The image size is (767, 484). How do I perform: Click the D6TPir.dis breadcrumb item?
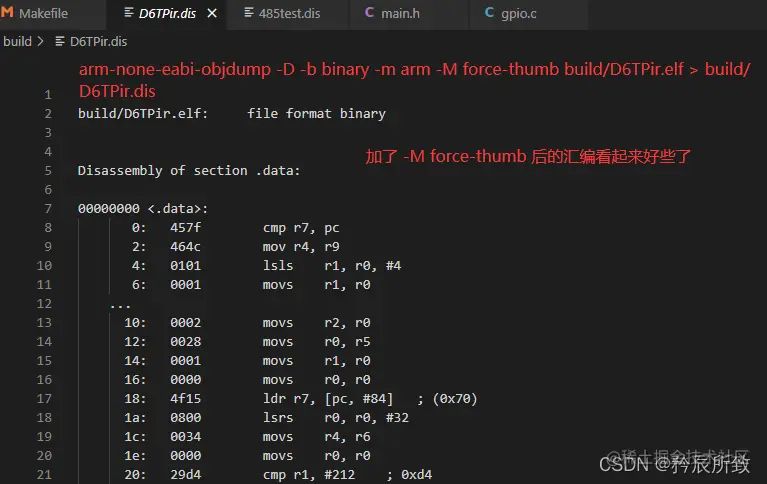coord(98,42)
